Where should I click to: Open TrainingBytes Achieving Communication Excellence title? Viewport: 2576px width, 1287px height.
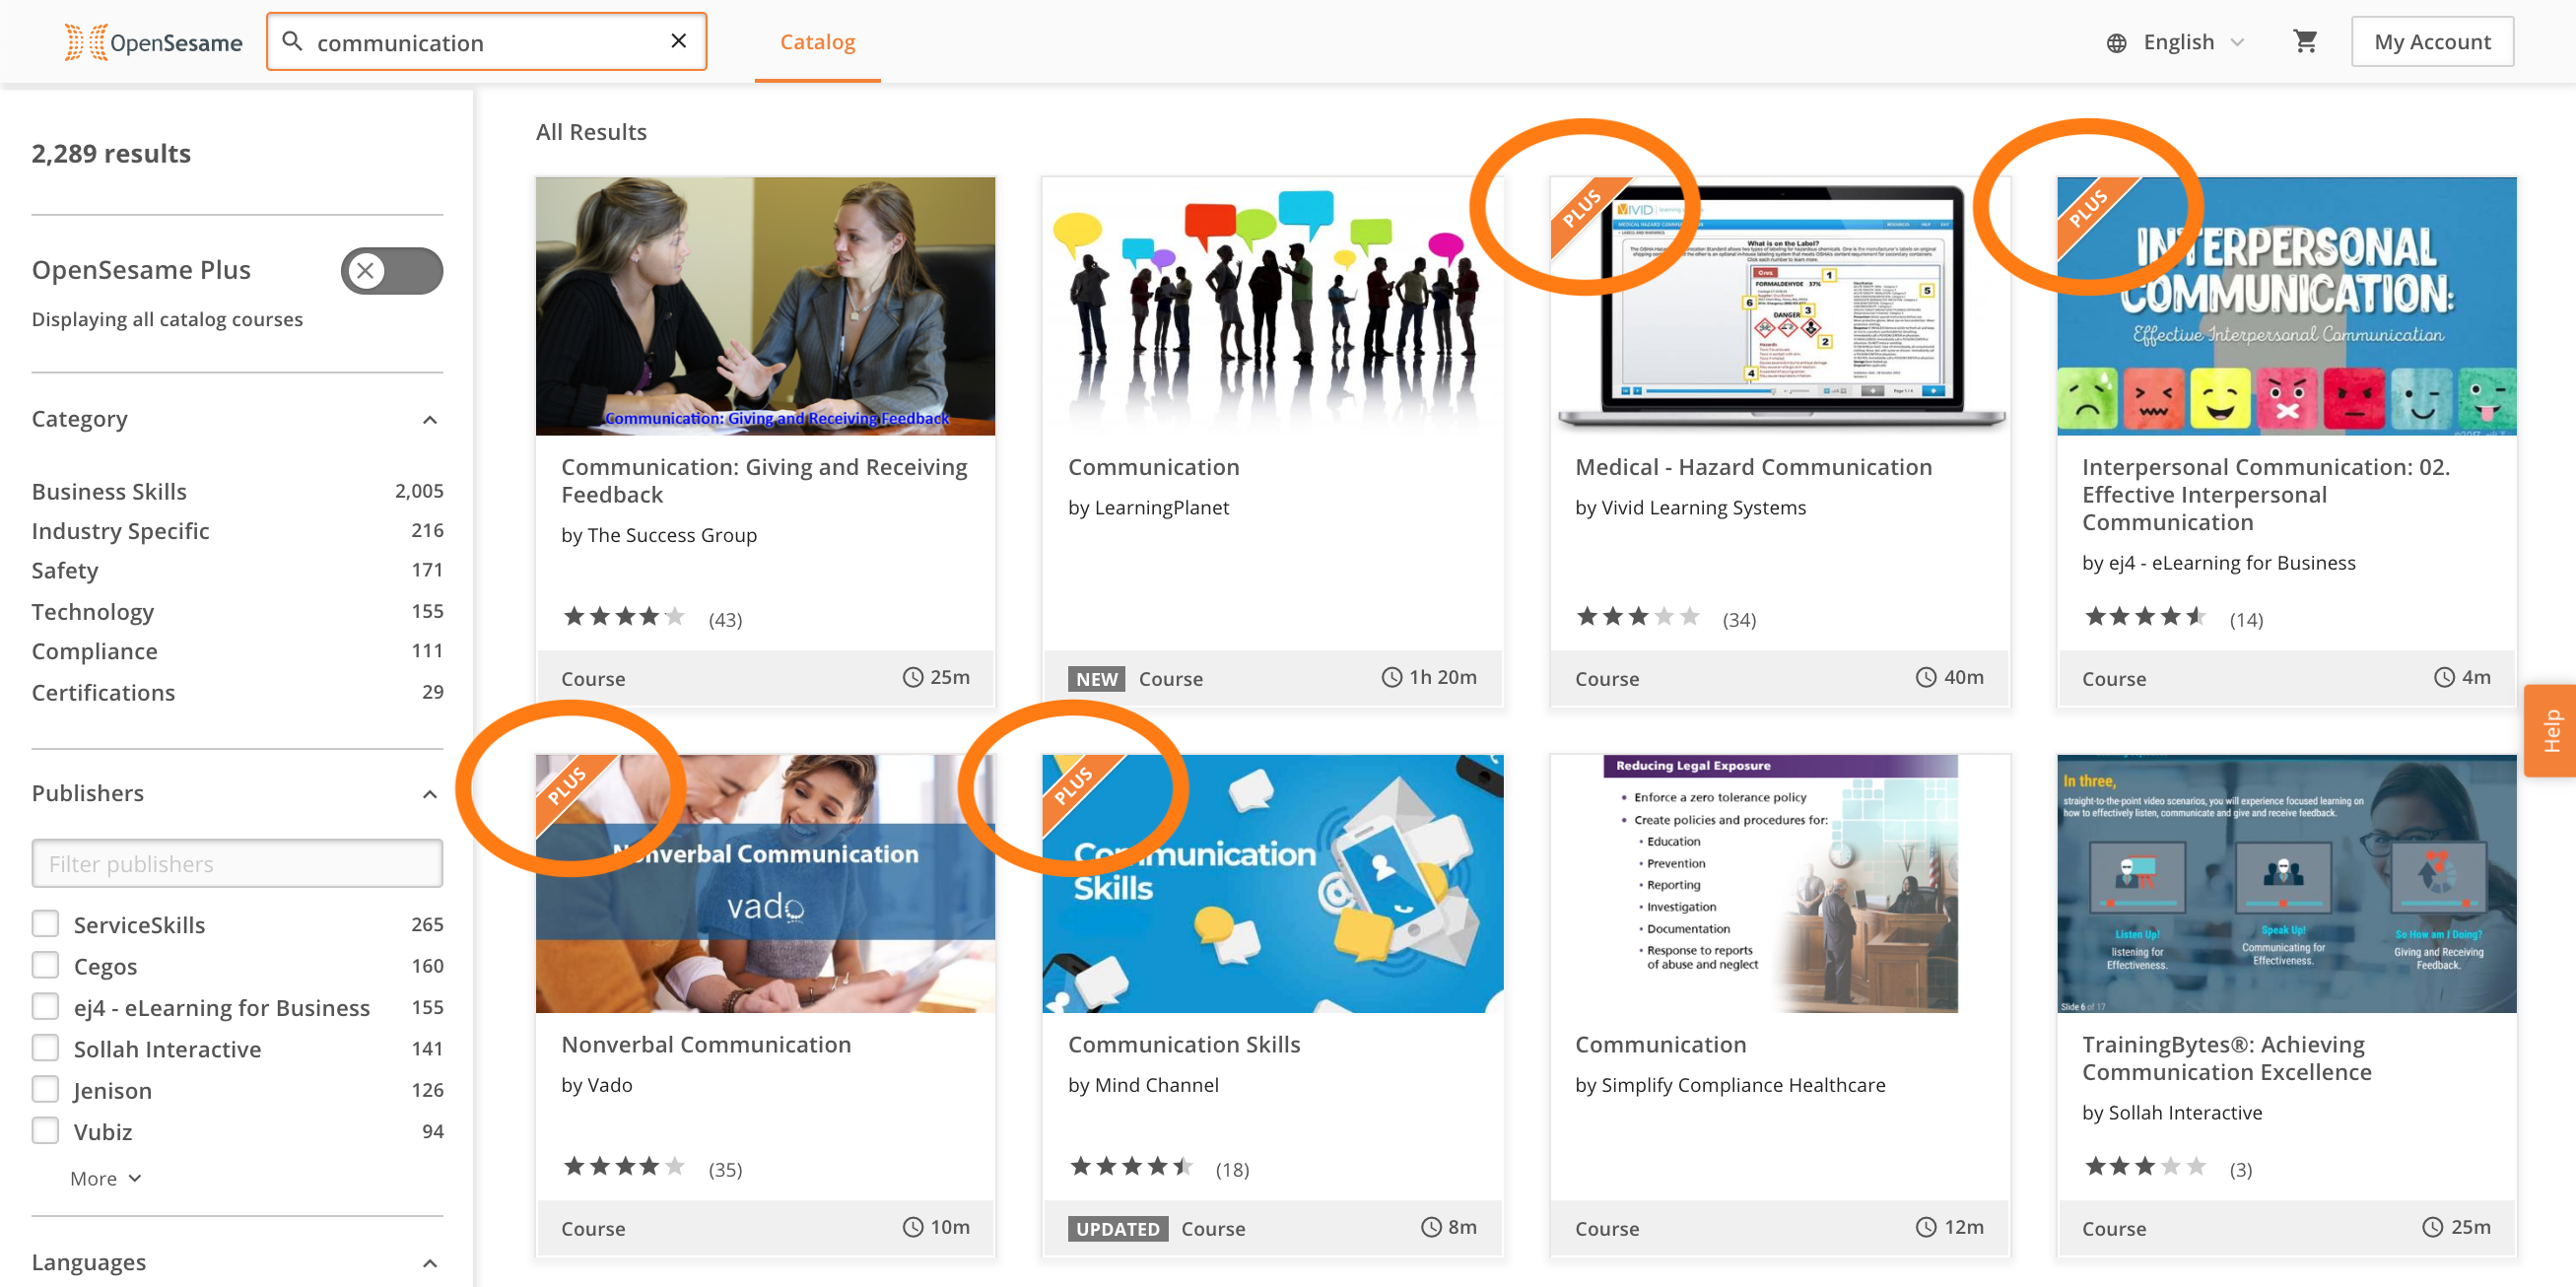[2226, 1058]
